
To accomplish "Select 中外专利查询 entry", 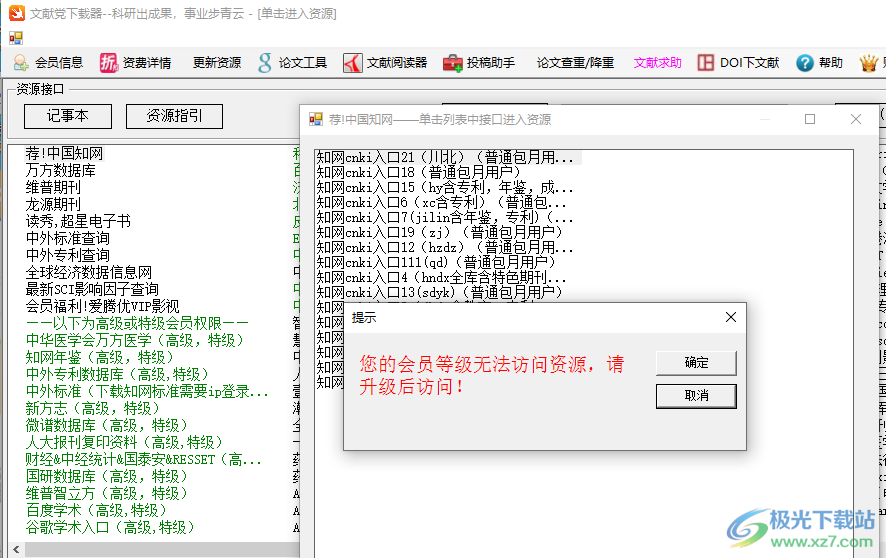I will pos(67,255).
